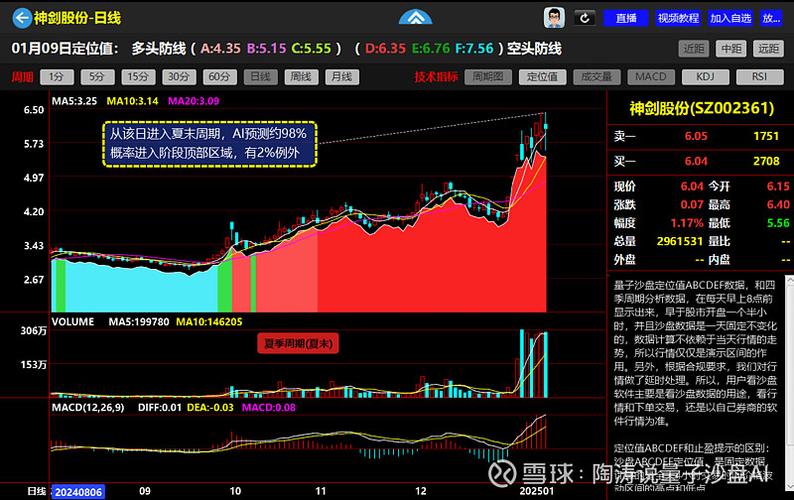794x500 pixels.
Task: Switch period to 1分
Action: pyautogui.click(x=57, y=77)
